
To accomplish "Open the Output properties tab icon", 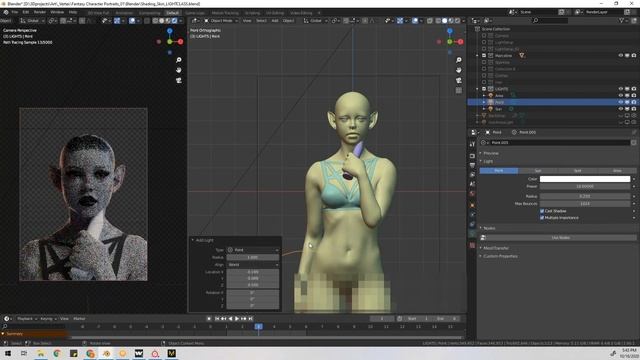I will coord(472,165).
